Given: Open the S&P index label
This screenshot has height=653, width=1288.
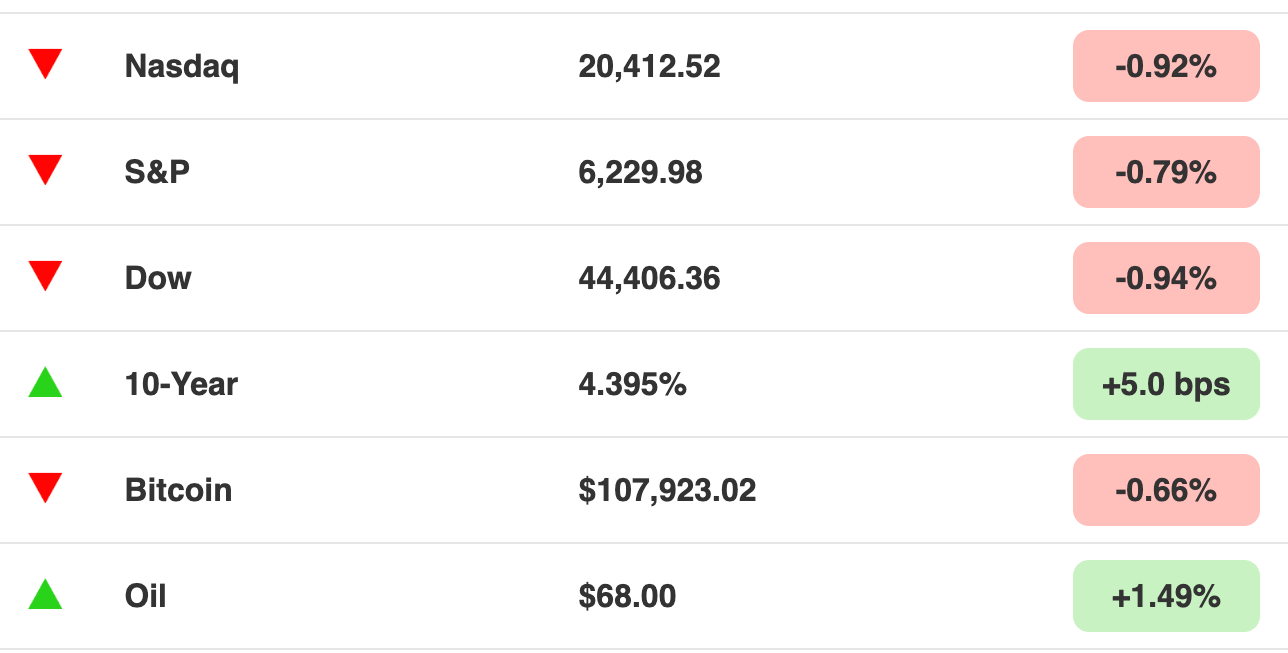Looking at the screenshot, I should click(157, 172).
